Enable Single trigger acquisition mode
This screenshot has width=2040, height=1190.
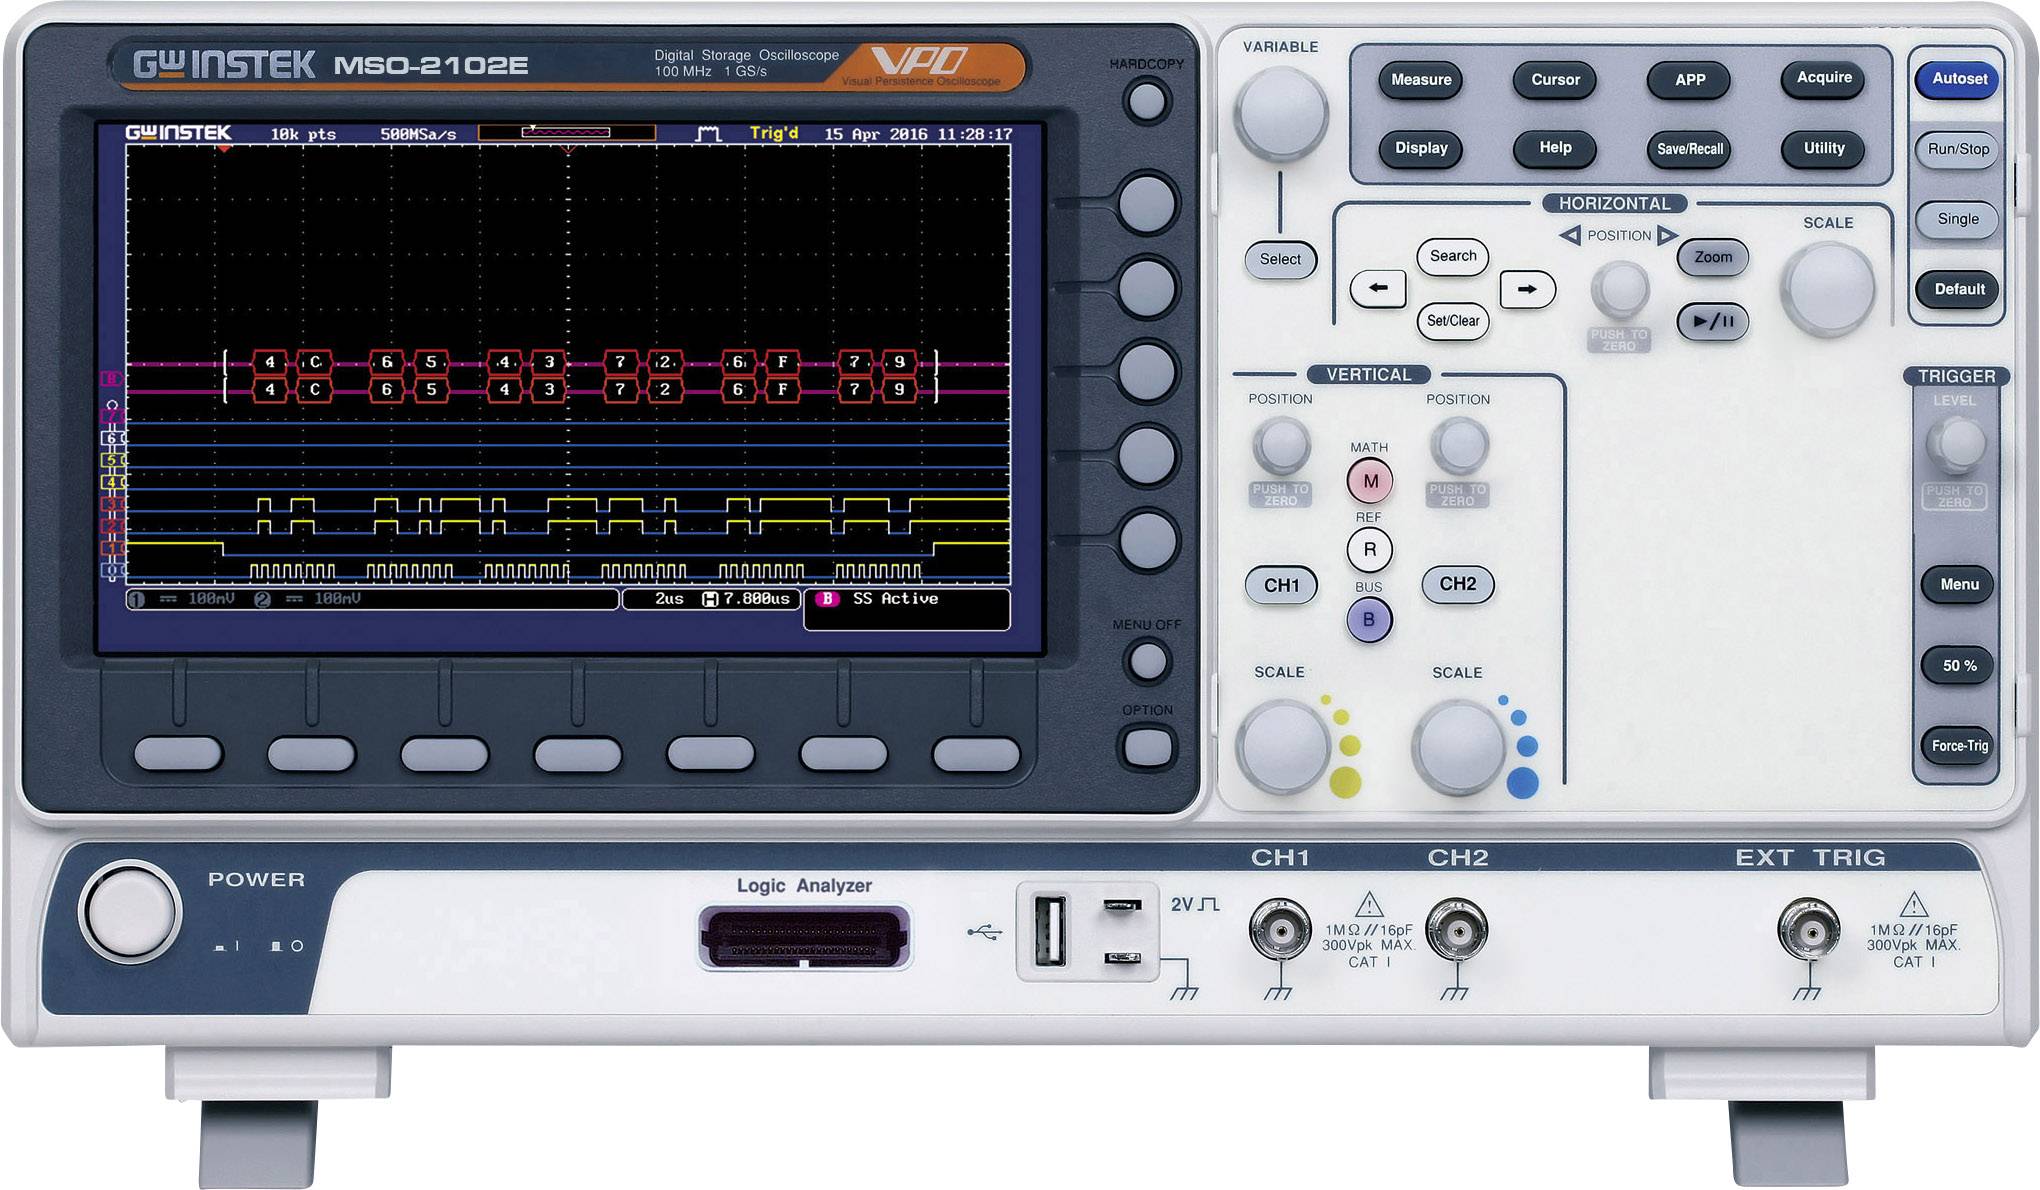click(1956, 218)
